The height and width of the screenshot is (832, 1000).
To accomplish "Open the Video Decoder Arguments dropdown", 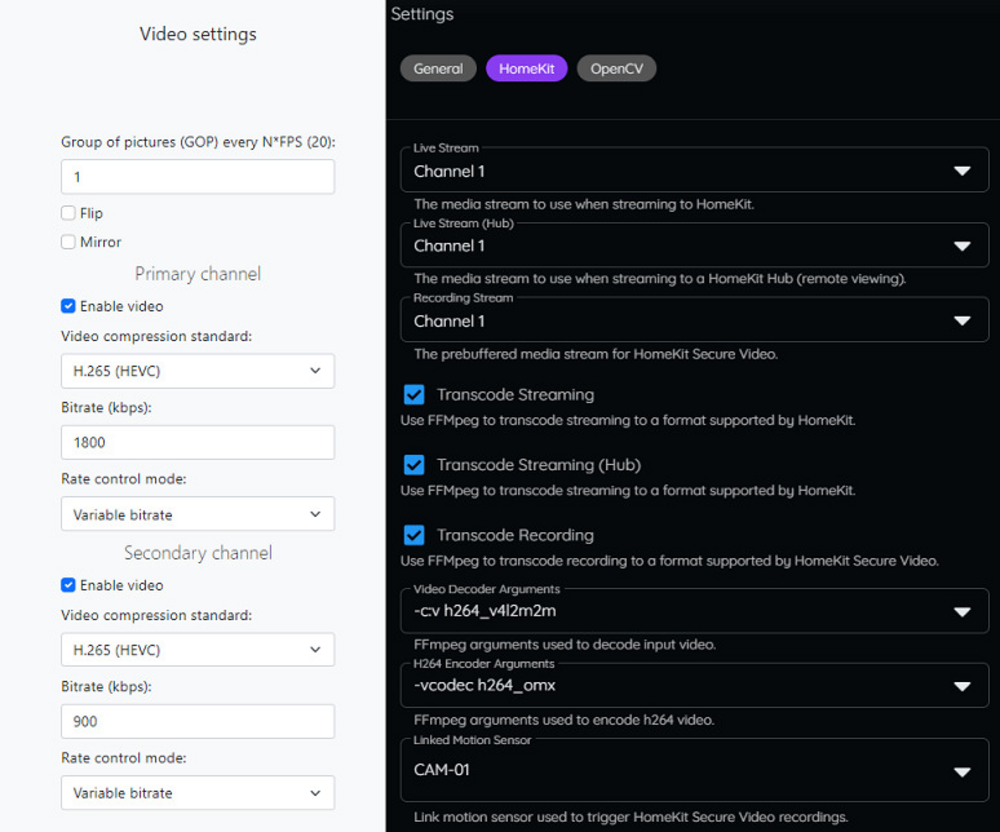I will point(695,611).
